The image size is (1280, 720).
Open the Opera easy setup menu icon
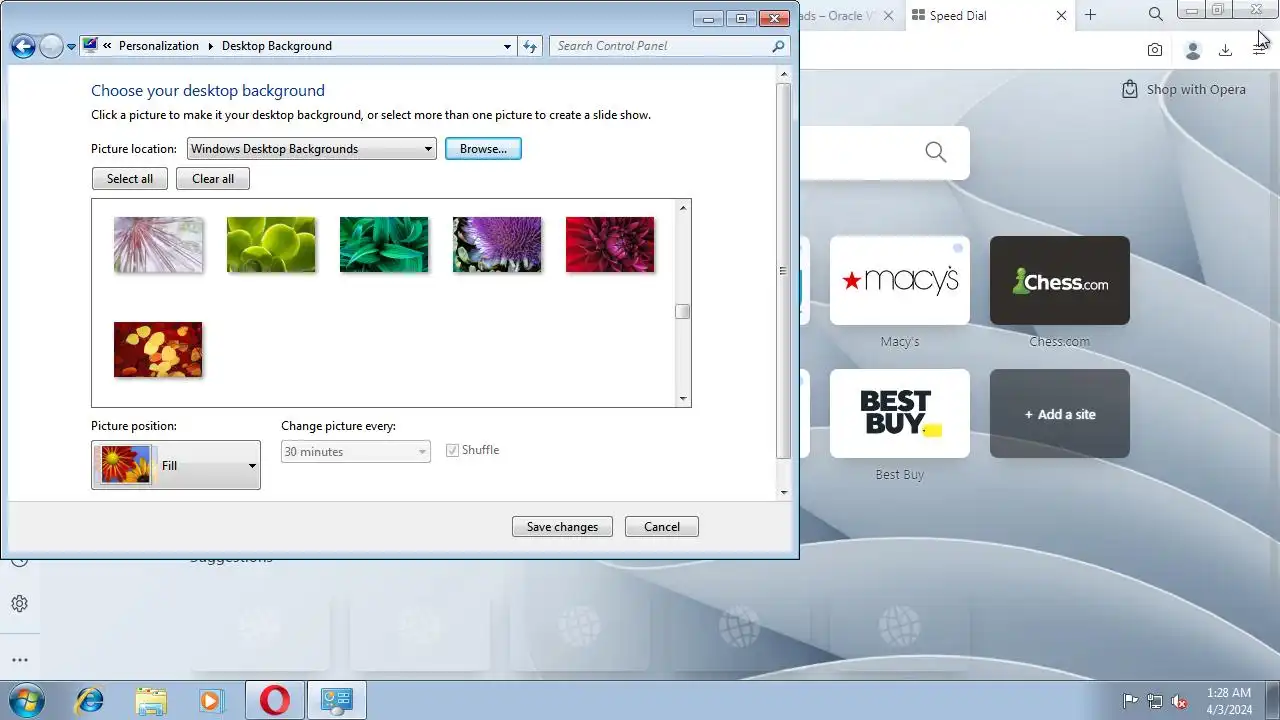point(1259,50)
